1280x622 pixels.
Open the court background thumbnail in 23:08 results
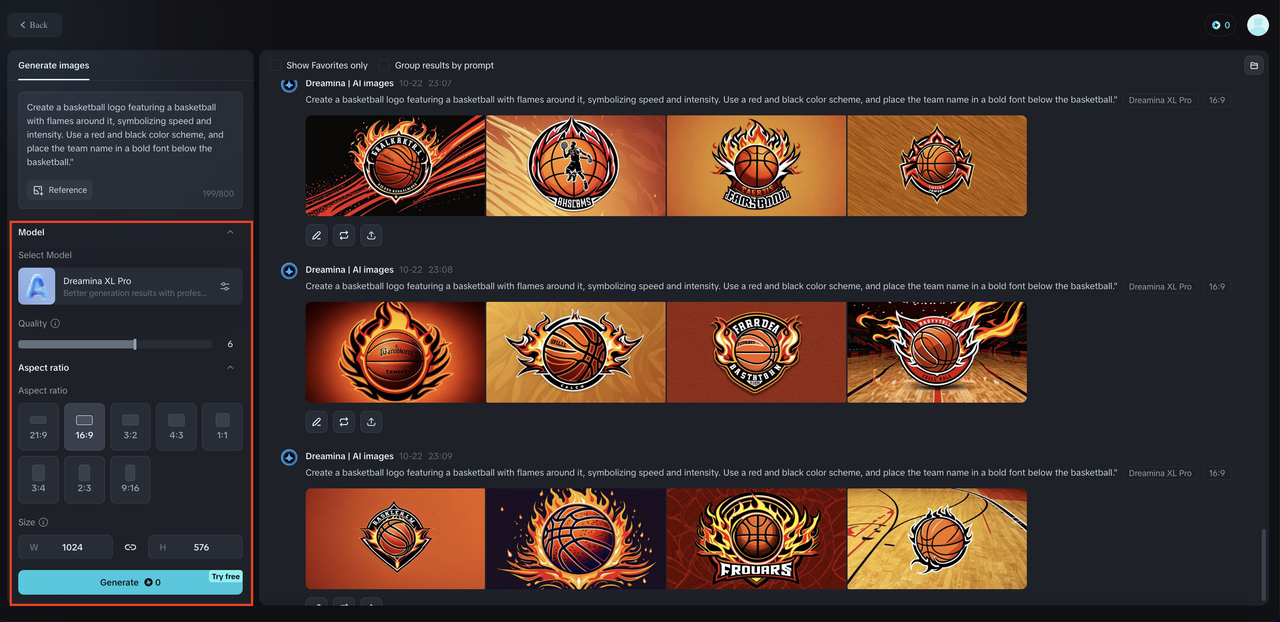tap(937, 352)
